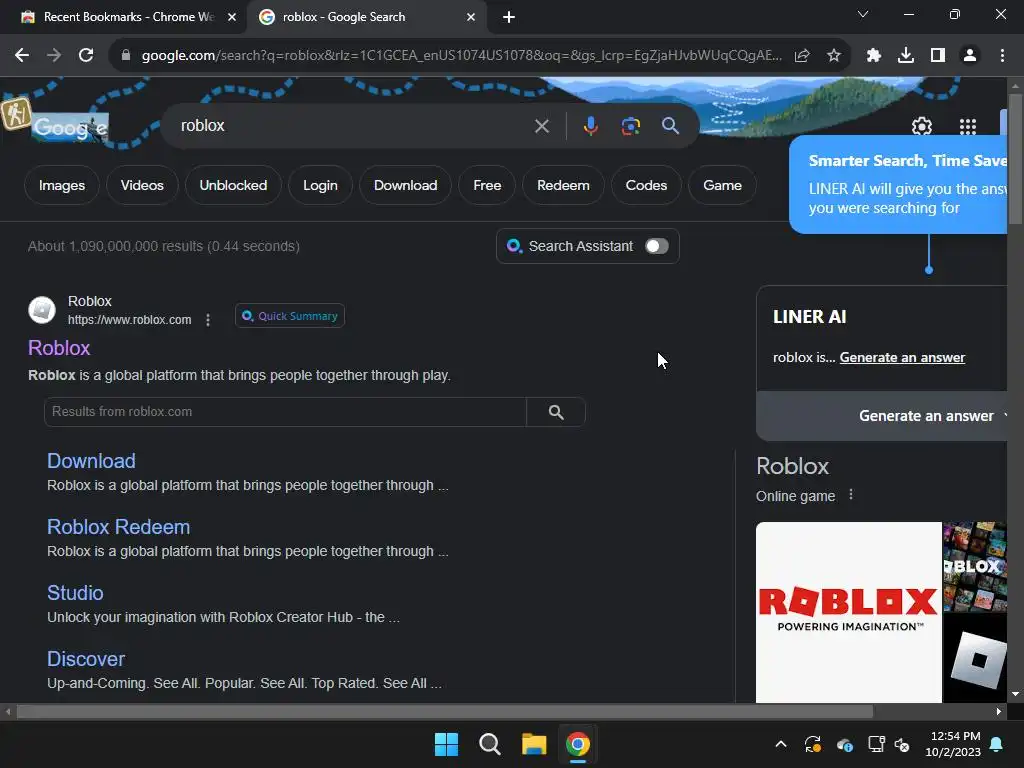Open the Download sitelink

(91, 461)
